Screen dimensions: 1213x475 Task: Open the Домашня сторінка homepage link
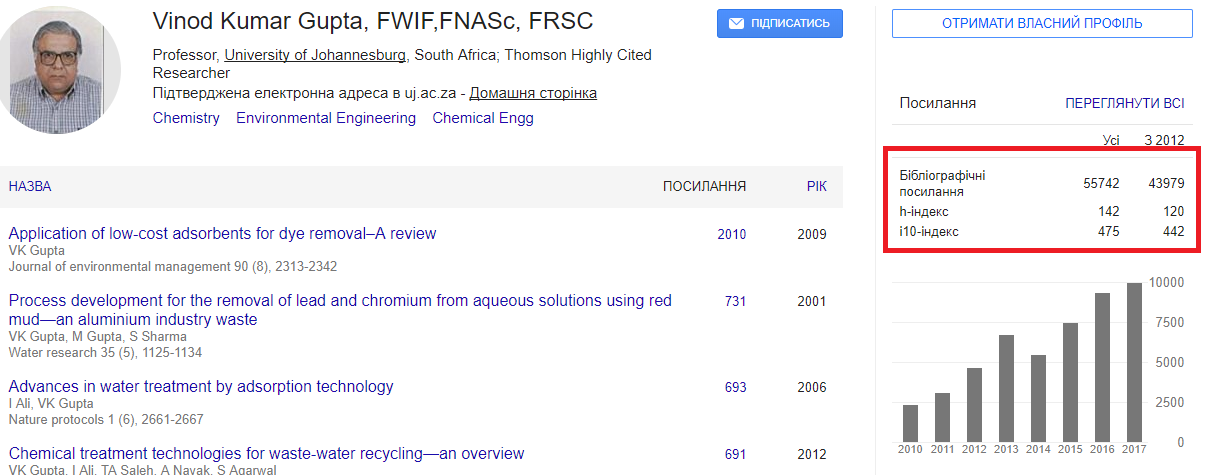(533, 93)
